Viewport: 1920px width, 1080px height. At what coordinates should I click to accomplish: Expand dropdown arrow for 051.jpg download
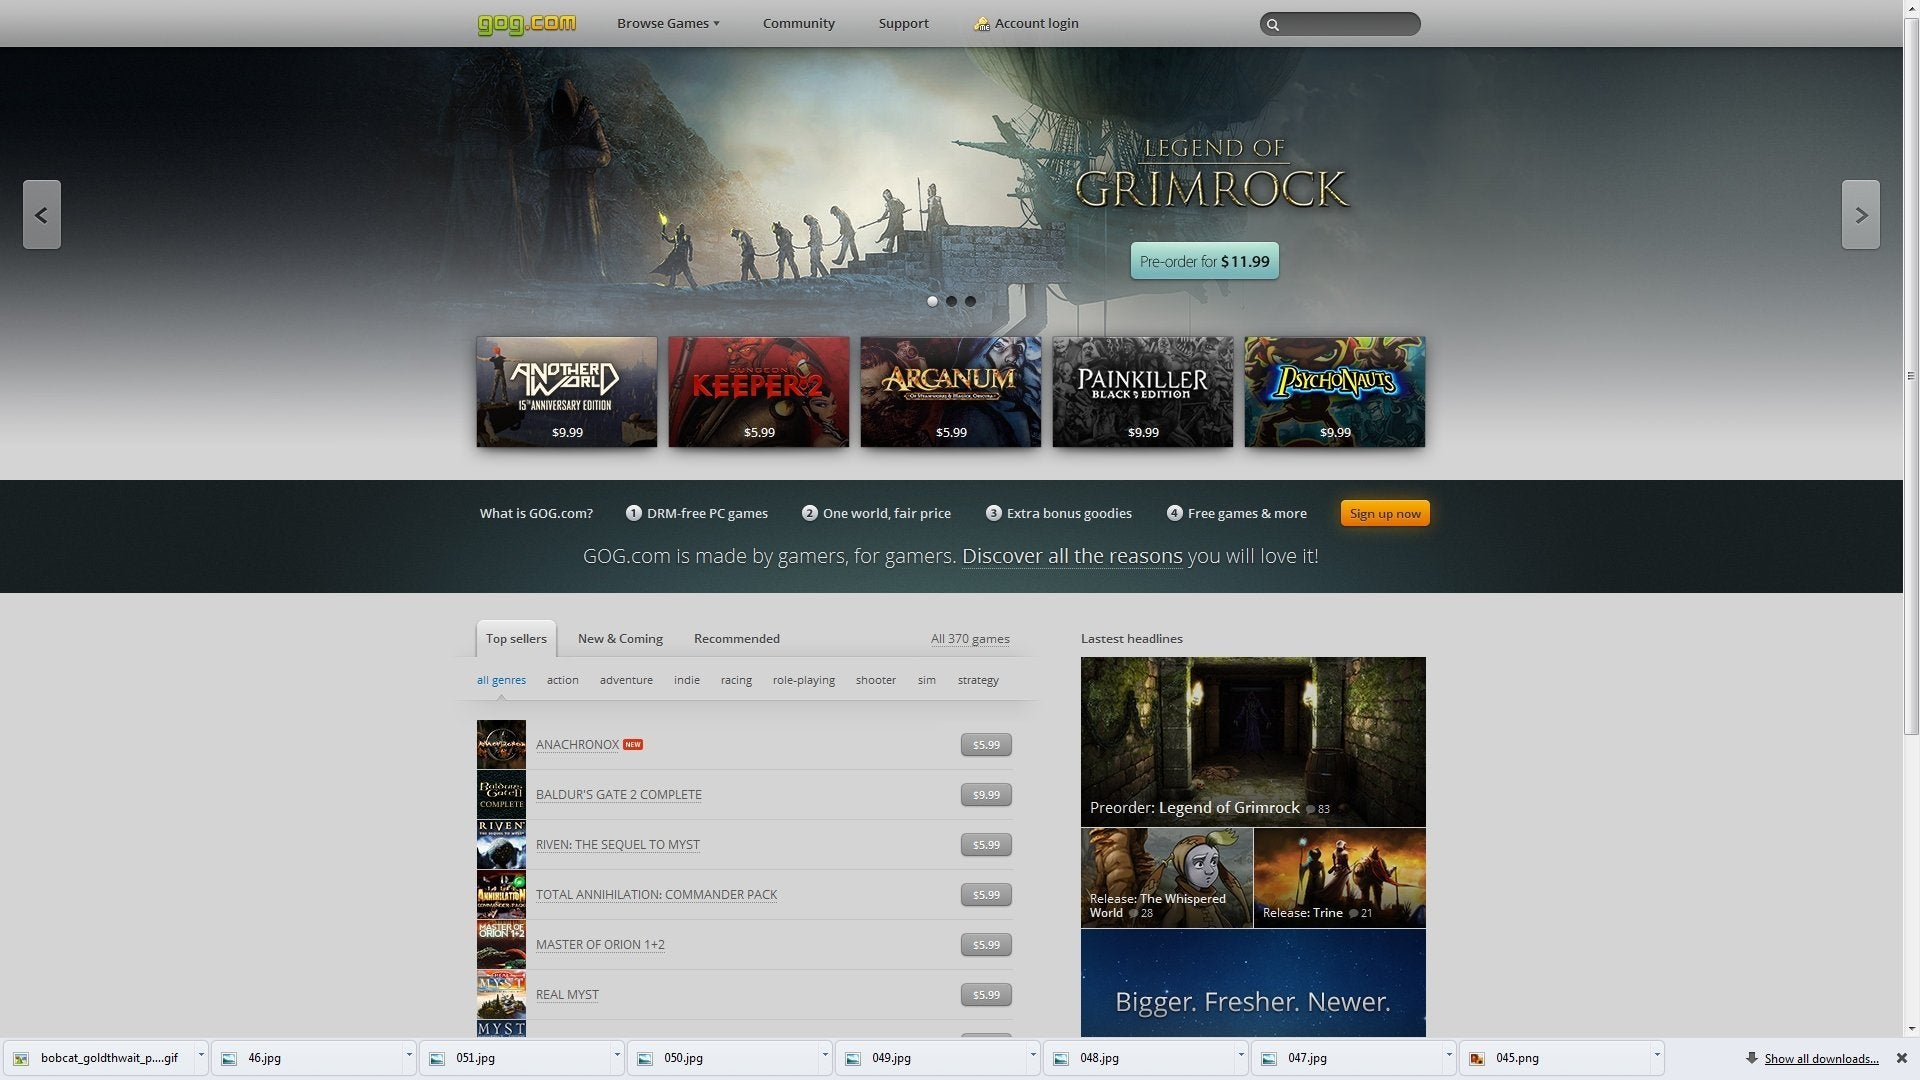pos(617,1055)
